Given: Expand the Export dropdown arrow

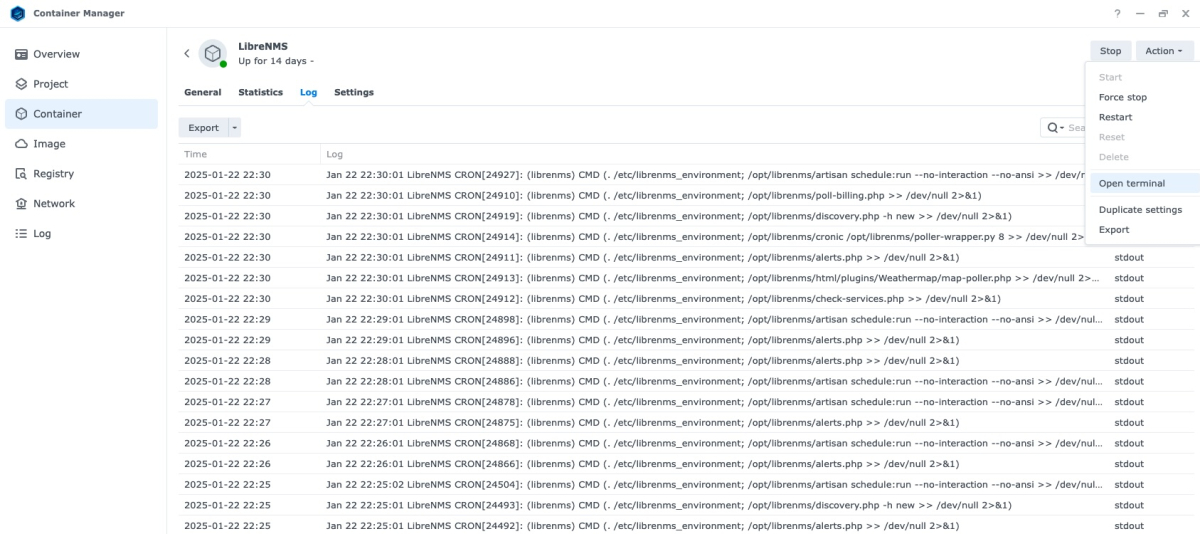Looking at the screenshot, I should coord(235,128).
